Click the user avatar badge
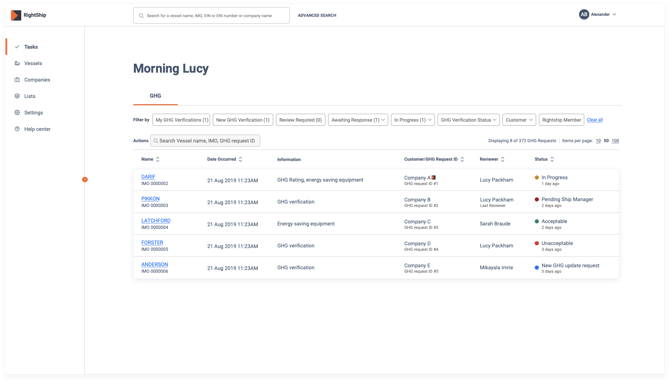670x381 pixels. 584,15
